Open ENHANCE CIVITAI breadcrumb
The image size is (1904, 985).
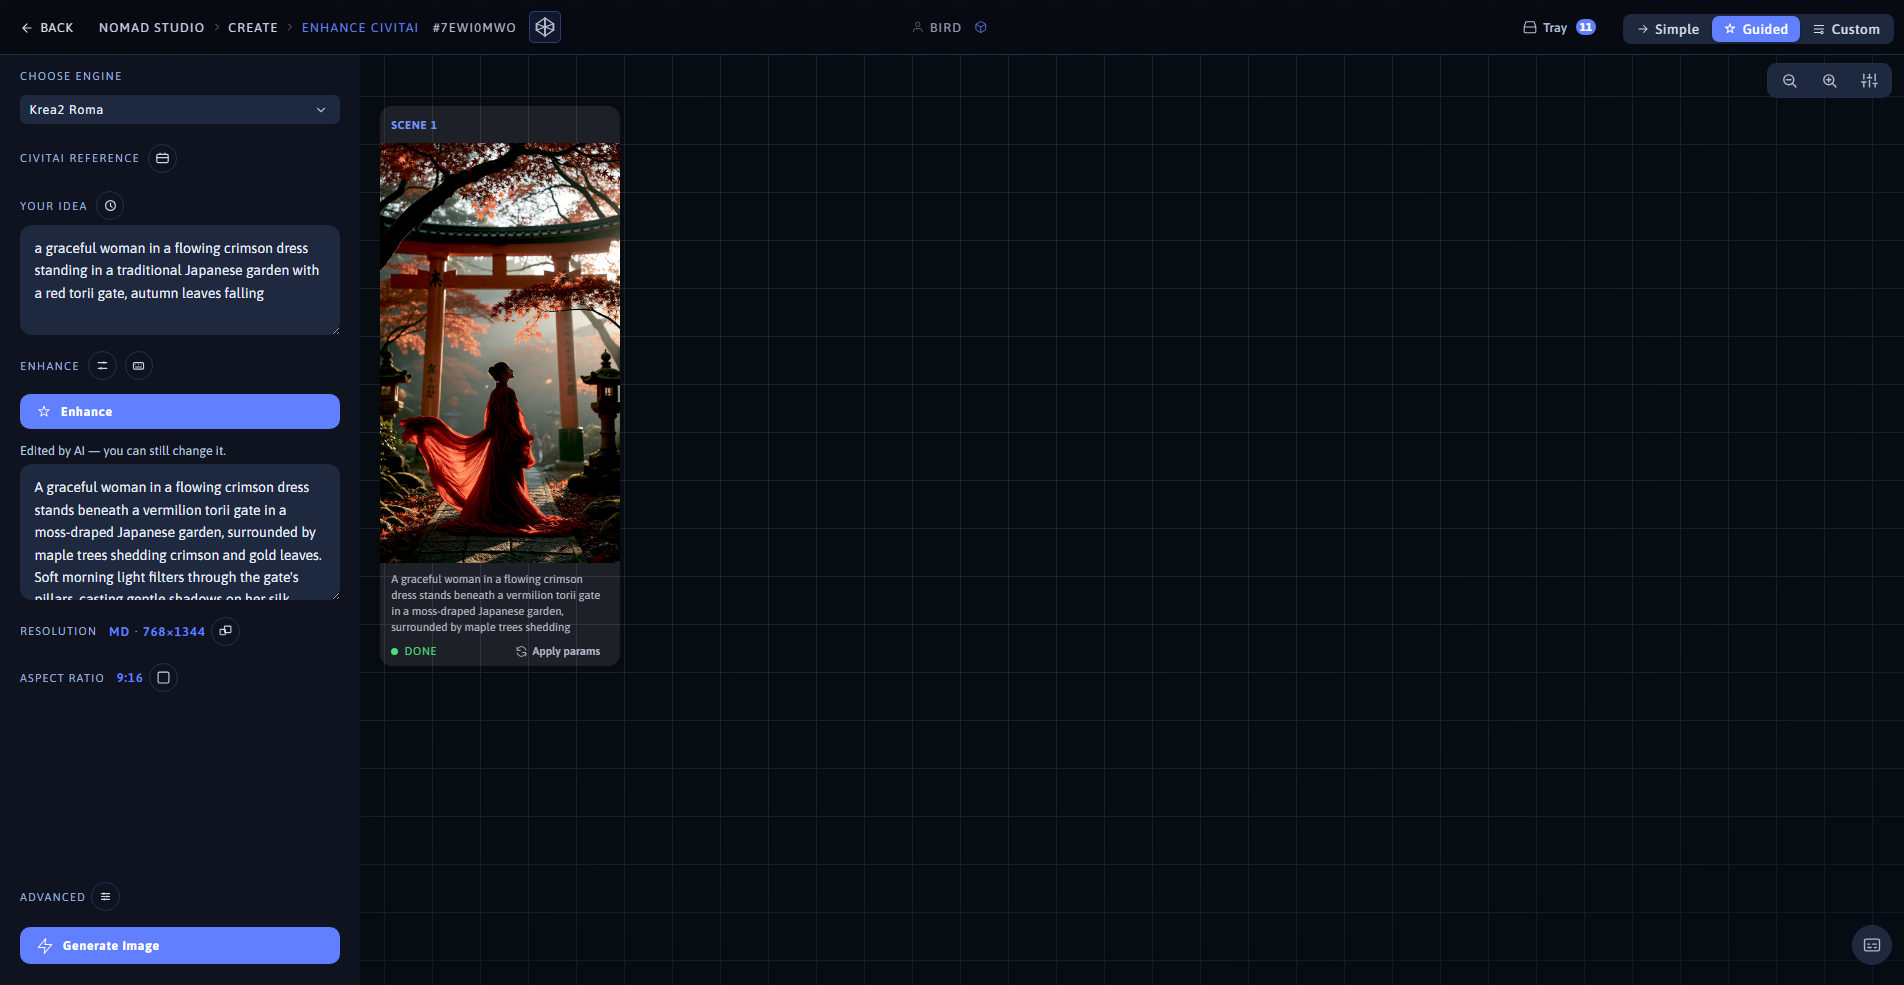(x=360, y=28)
